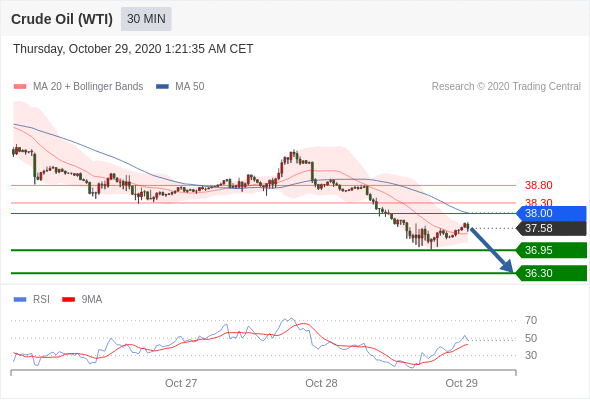The height and width of the screenshot is (400, 590).
Task: Select the green 36.30 target tag
Action: [x=551, y=273]
